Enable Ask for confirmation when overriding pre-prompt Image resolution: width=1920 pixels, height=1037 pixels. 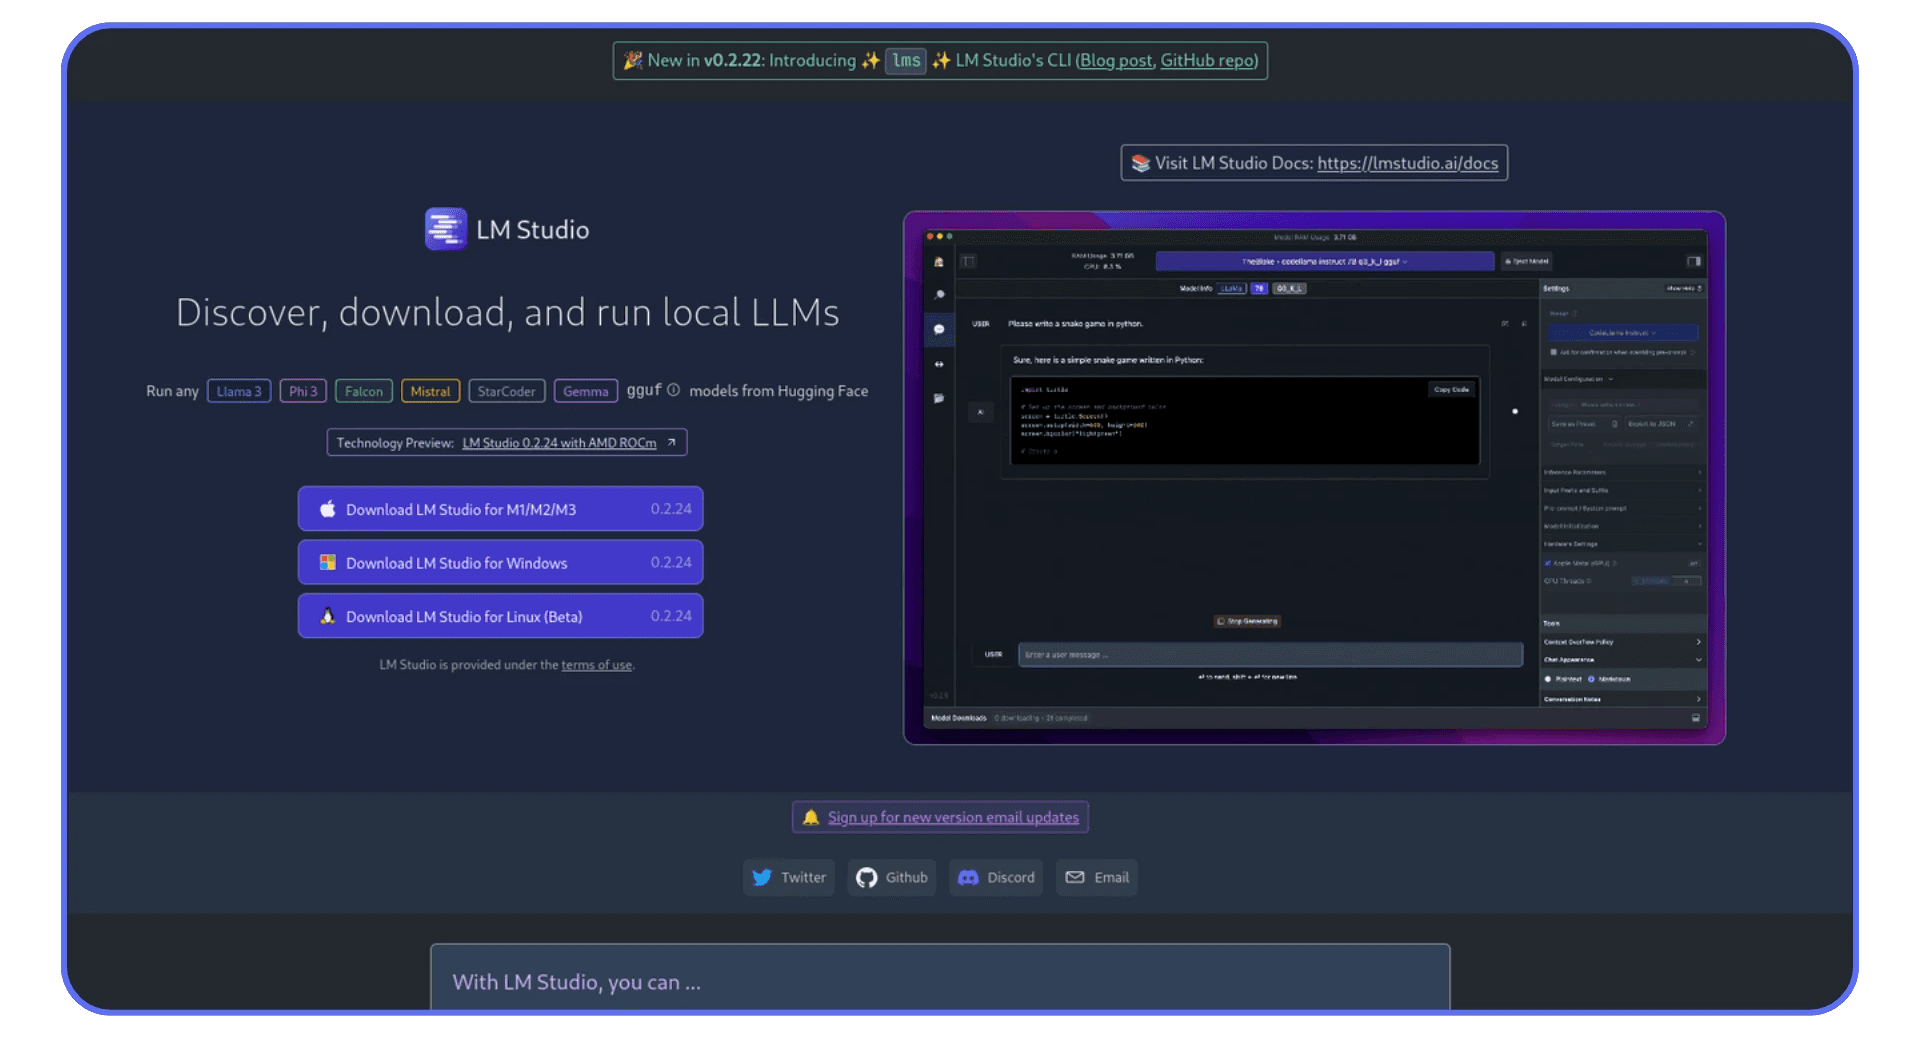(1554, 352)
